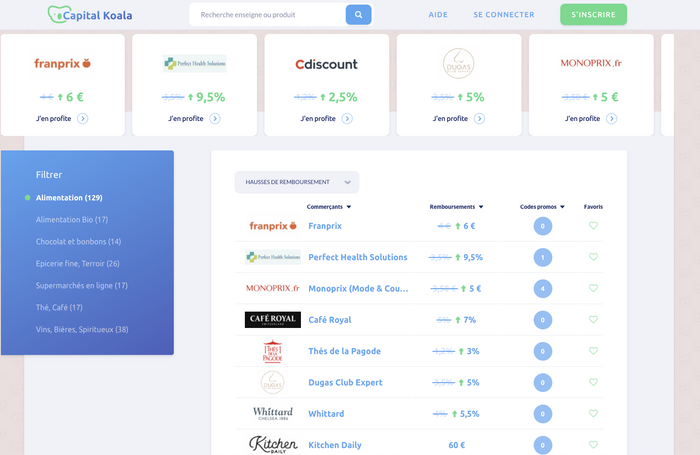Open Kitchen Daily merchant link
Image resolution: width=700 pixels, height=455 pixels.
pos(335,445)
